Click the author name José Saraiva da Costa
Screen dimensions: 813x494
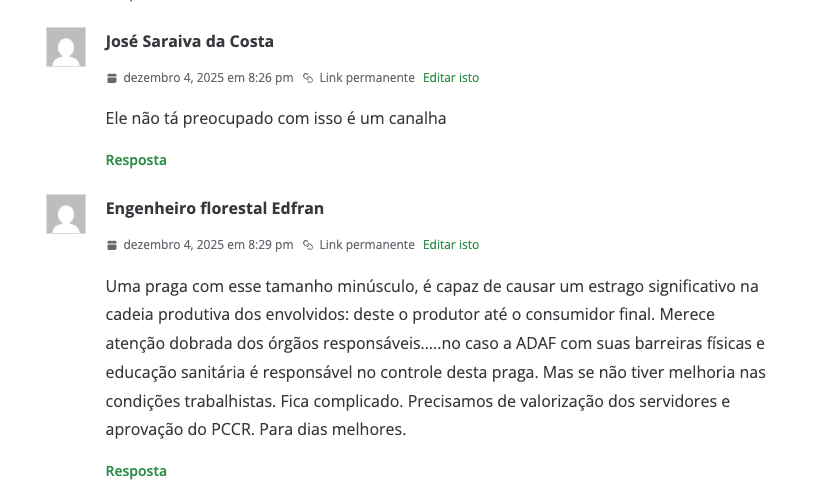pyautogui.click(x=189, y=41)
